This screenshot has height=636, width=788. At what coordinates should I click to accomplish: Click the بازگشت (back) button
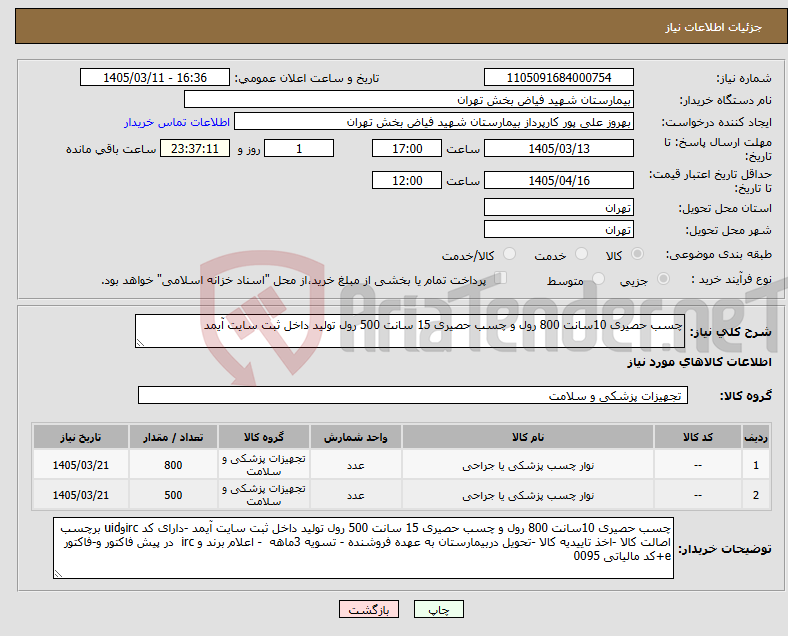369,609
